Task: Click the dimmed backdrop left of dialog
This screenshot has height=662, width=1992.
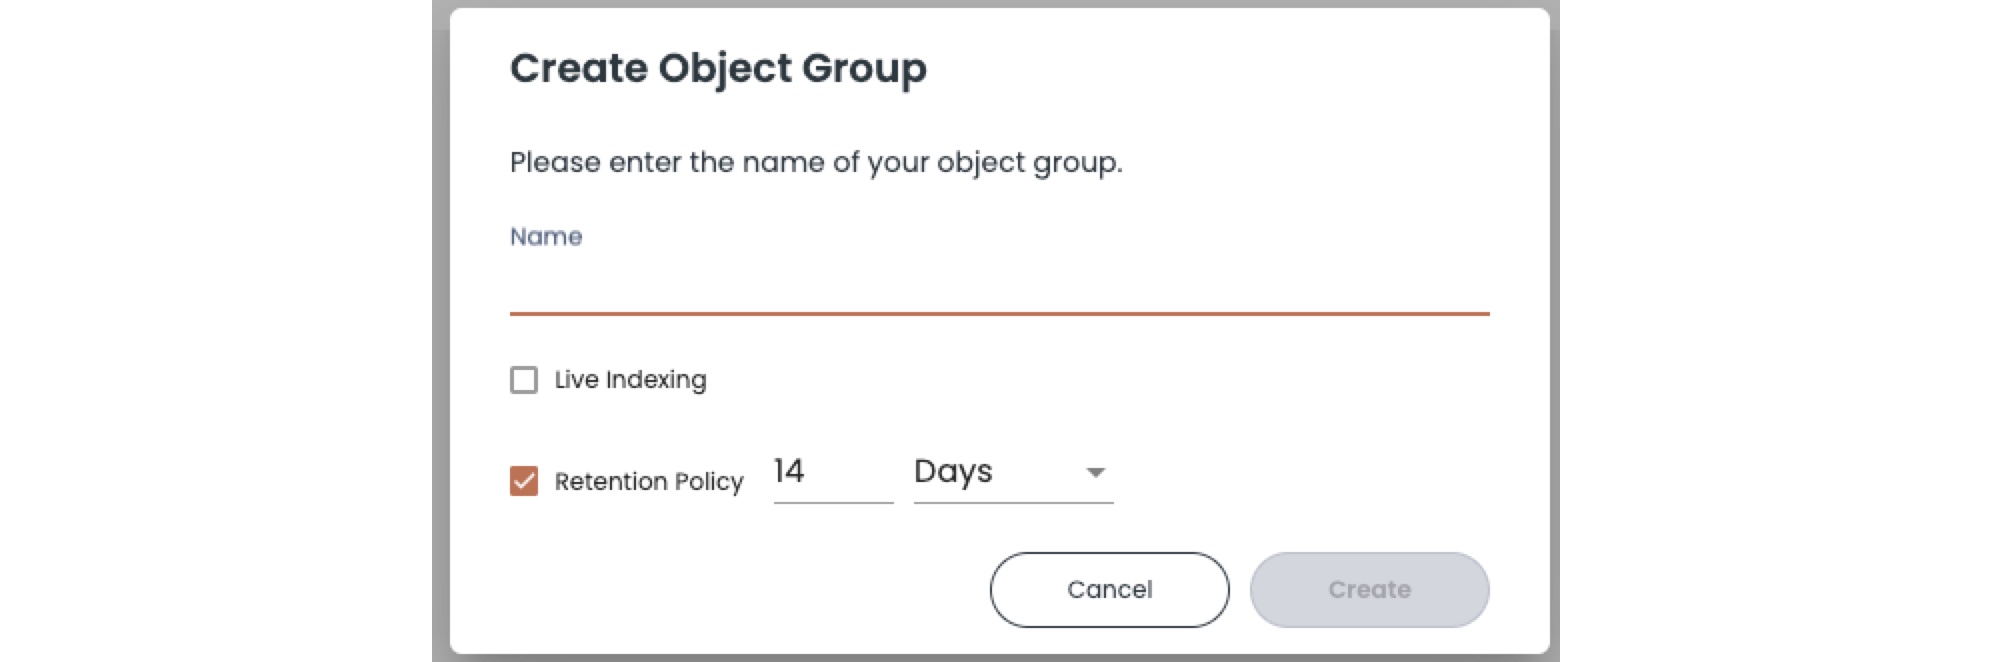Action: [440, 330]
